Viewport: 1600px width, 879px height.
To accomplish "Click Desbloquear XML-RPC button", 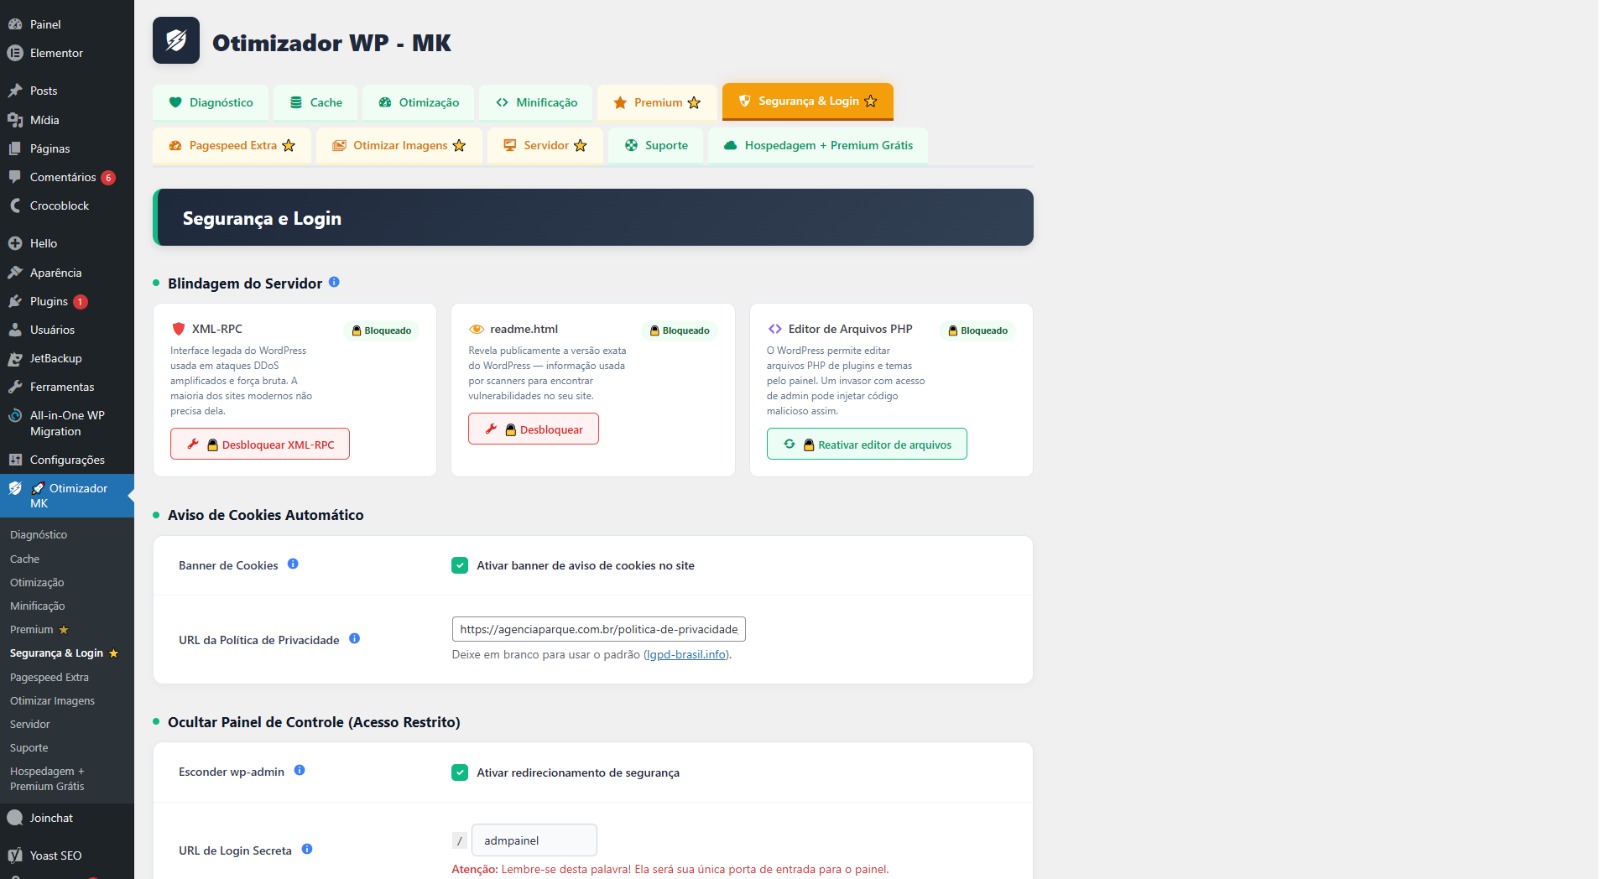I will point(260,444).
